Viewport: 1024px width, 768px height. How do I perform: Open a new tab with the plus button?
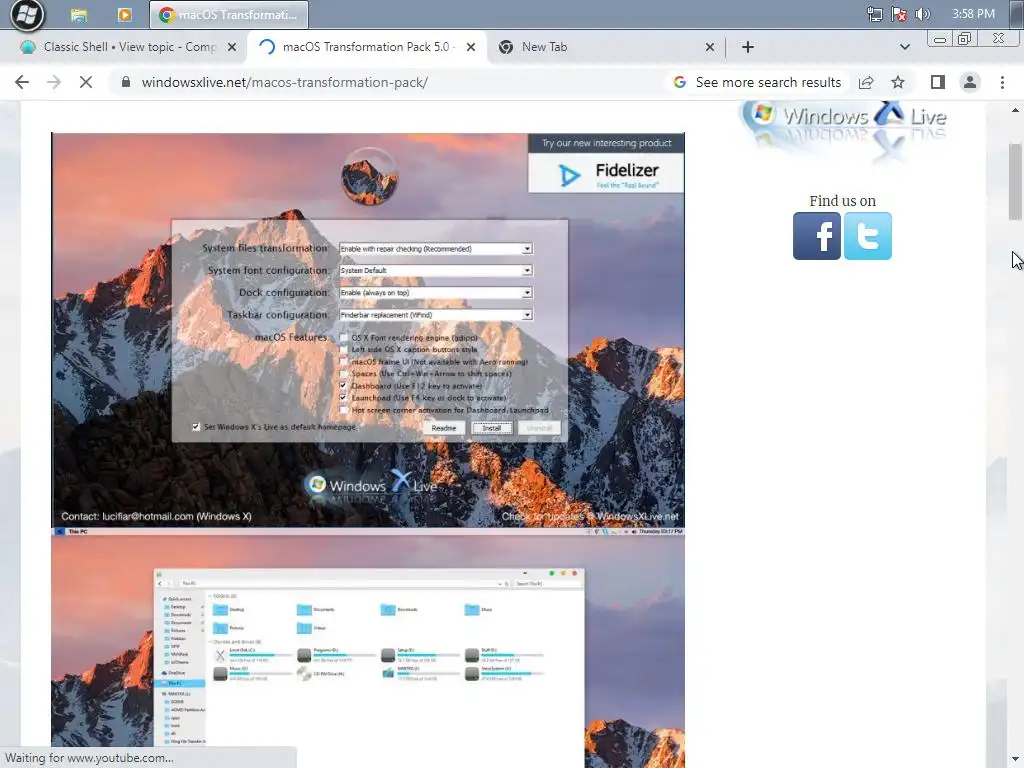[748, 47]
